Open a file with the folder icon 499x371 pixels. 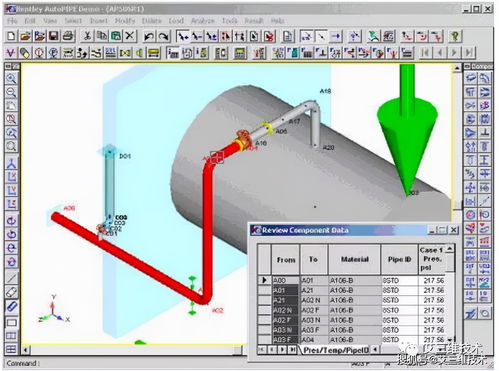[25, 36]
